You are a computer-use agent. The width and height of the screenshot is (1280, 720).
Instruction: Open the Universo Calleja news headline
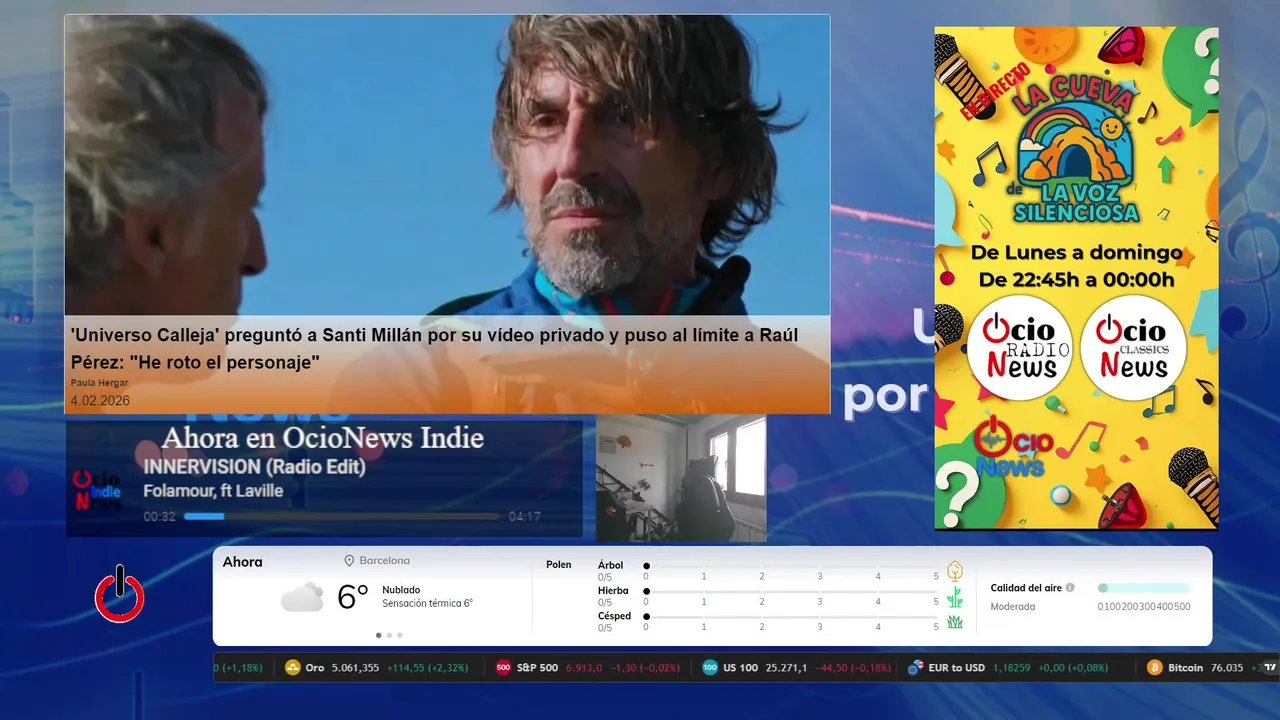434,348
